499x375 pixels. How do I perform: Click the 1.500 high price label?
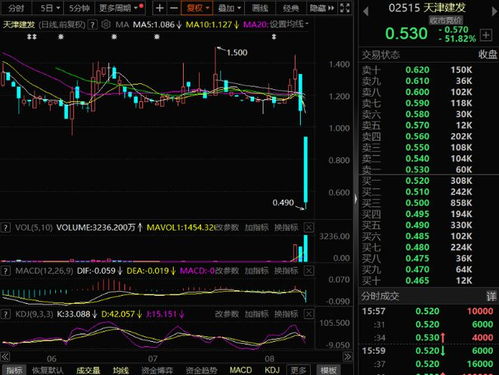point(237,53)
